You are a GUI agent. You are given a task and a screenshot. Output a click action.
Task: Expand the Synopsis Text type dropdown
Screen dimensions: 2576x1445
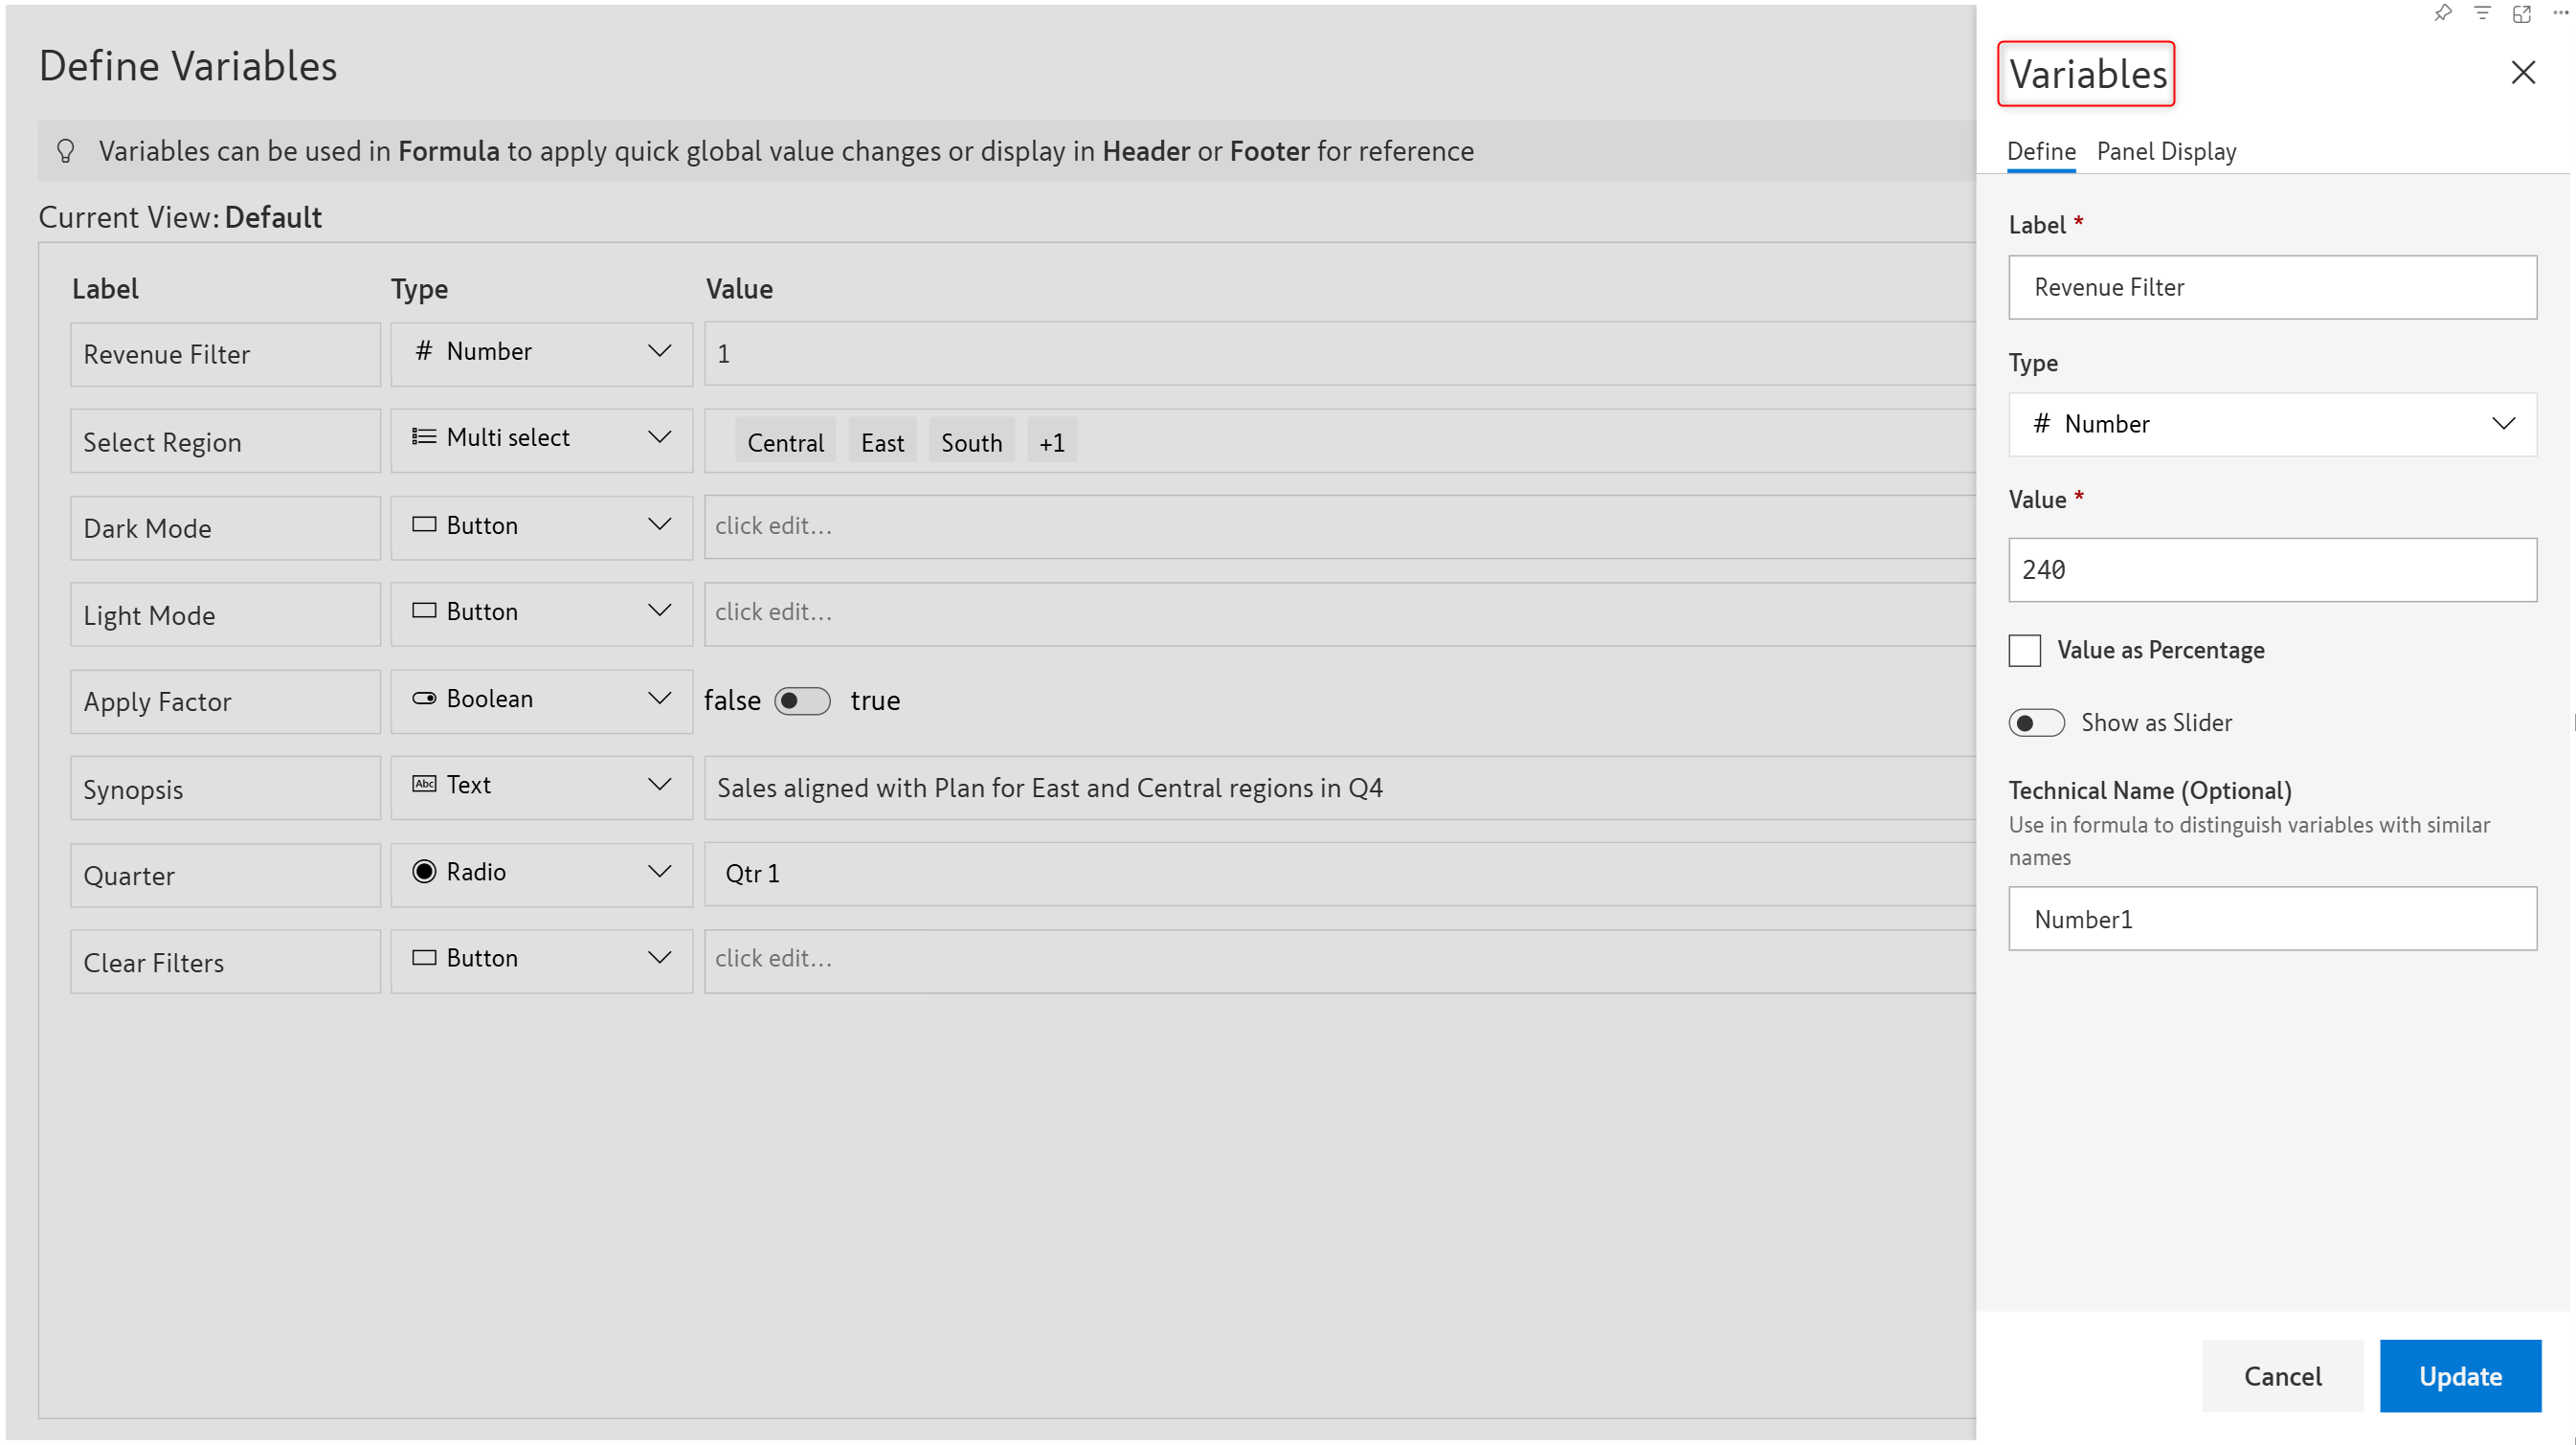point(658,784)
